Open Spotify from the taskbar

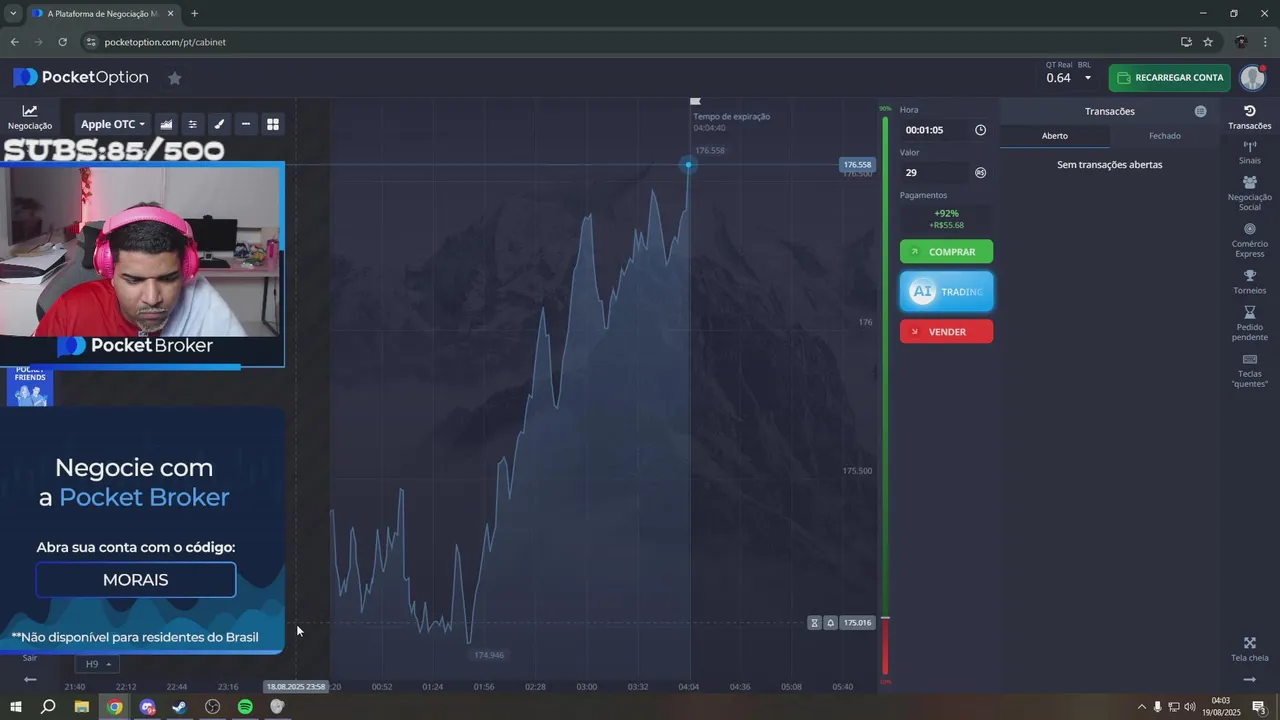[x=245, y=707]
